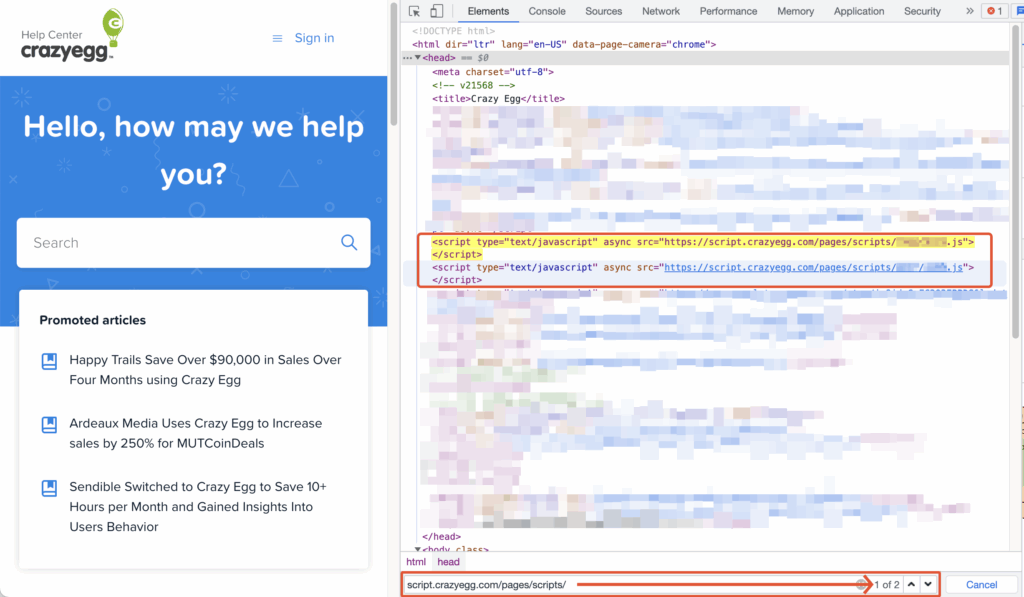
Task: Open the Application tab
Action: tap(859, 11)
